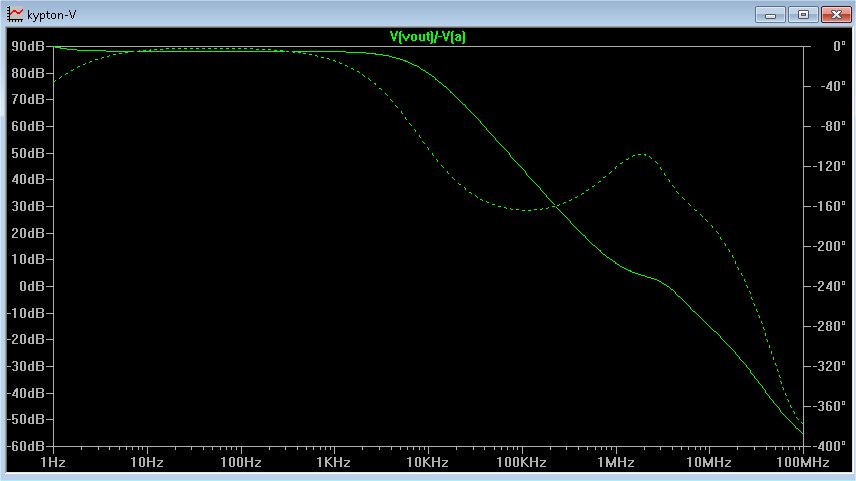Click the -40° phase axis label

tap(833, 86)
